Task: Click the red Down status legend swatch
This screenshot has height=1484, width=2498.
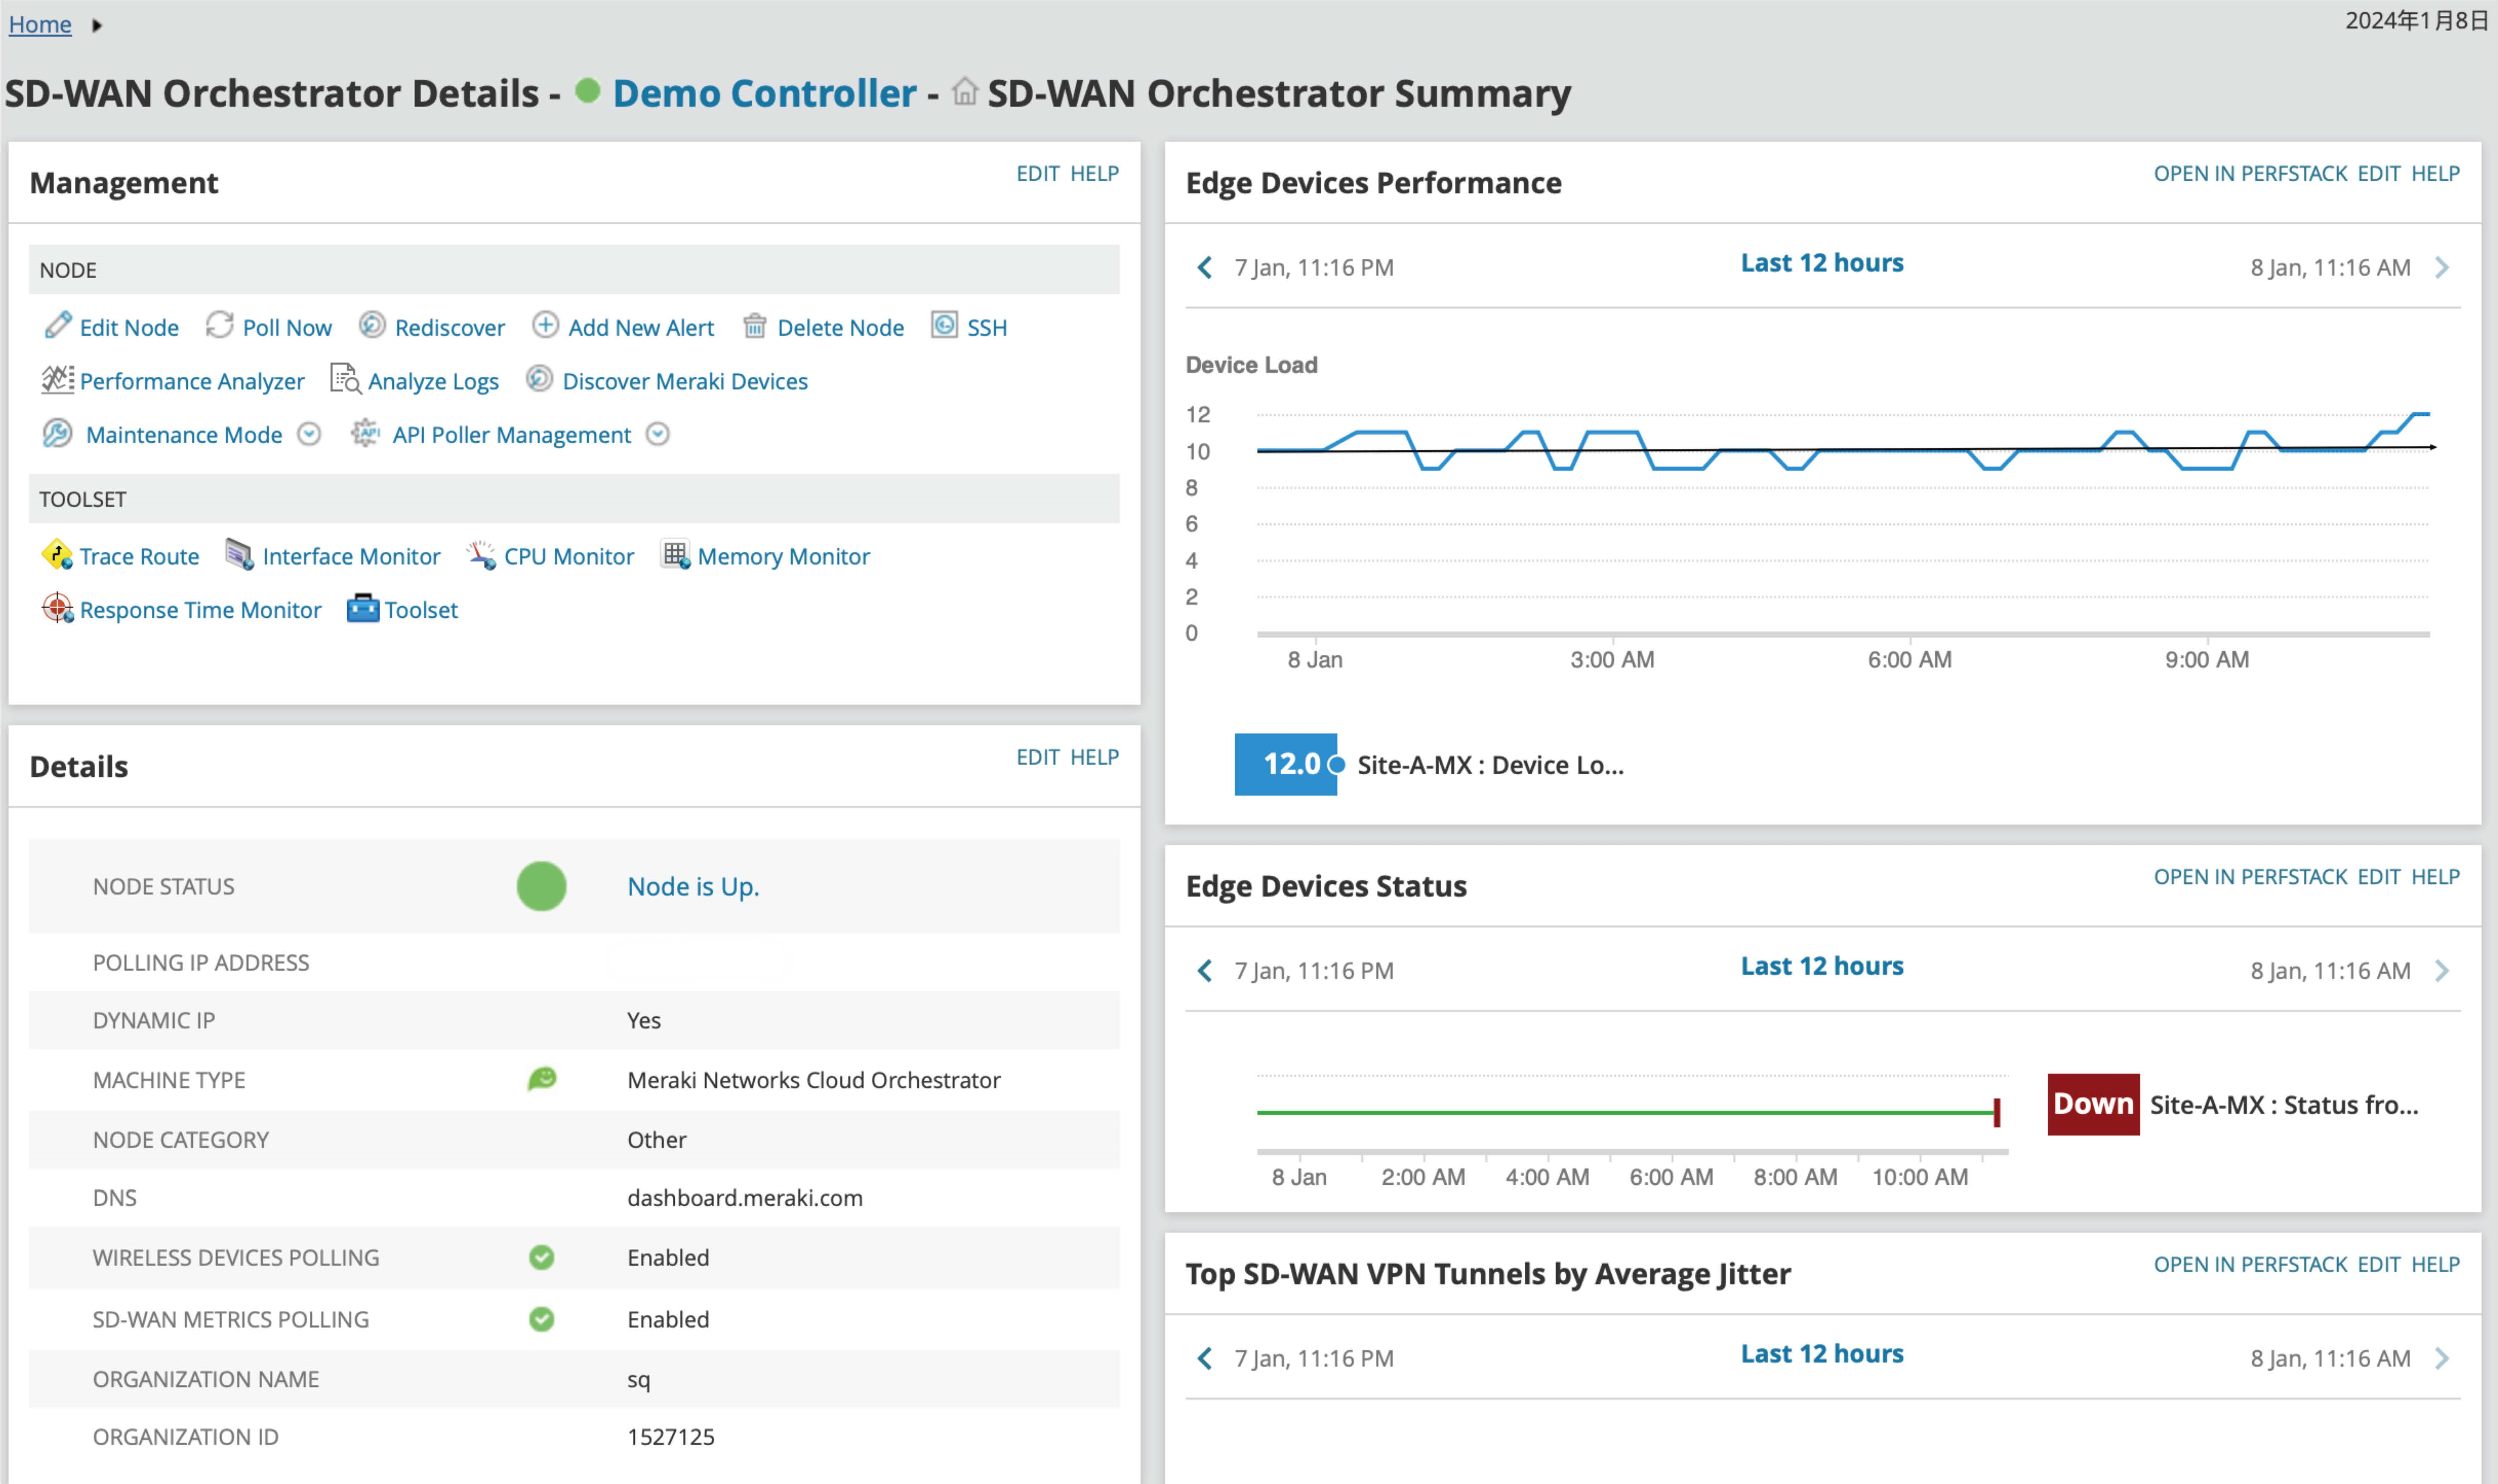Action: (2093, 1105)
